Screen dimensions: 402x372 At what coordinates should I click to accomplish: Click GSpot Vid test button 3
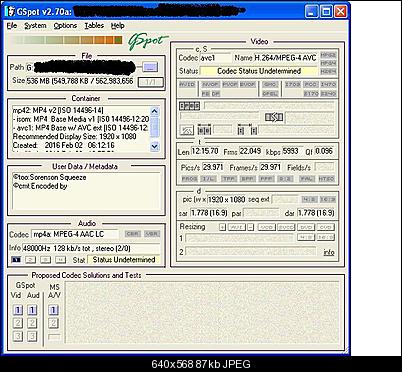click(18, 336)
